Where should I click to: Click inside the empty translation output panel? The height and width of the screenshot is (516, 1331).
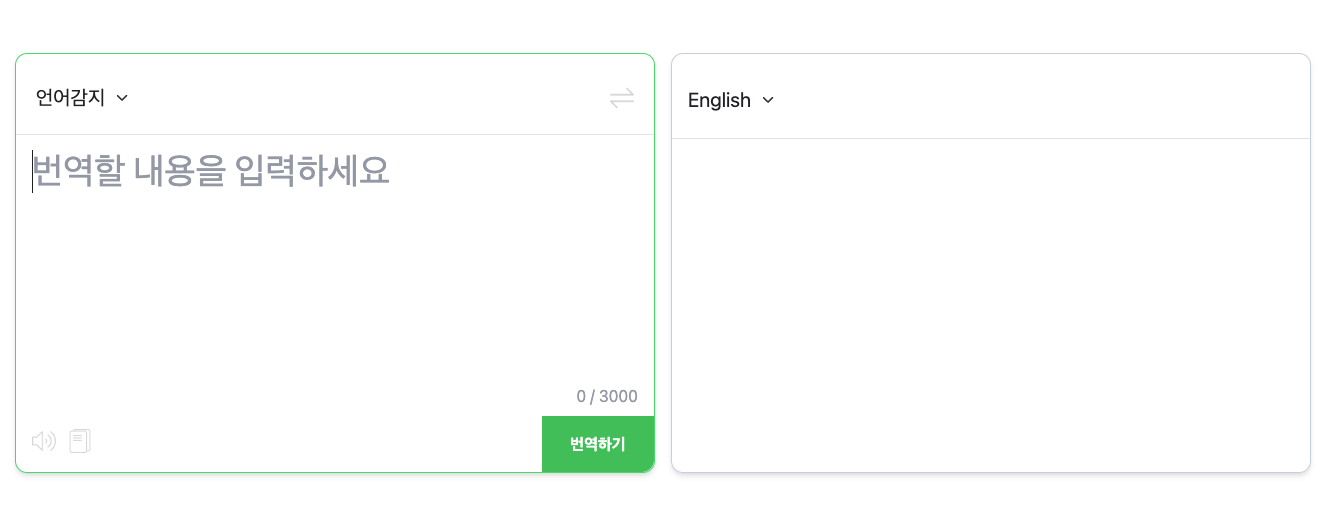tap(991, 305)
